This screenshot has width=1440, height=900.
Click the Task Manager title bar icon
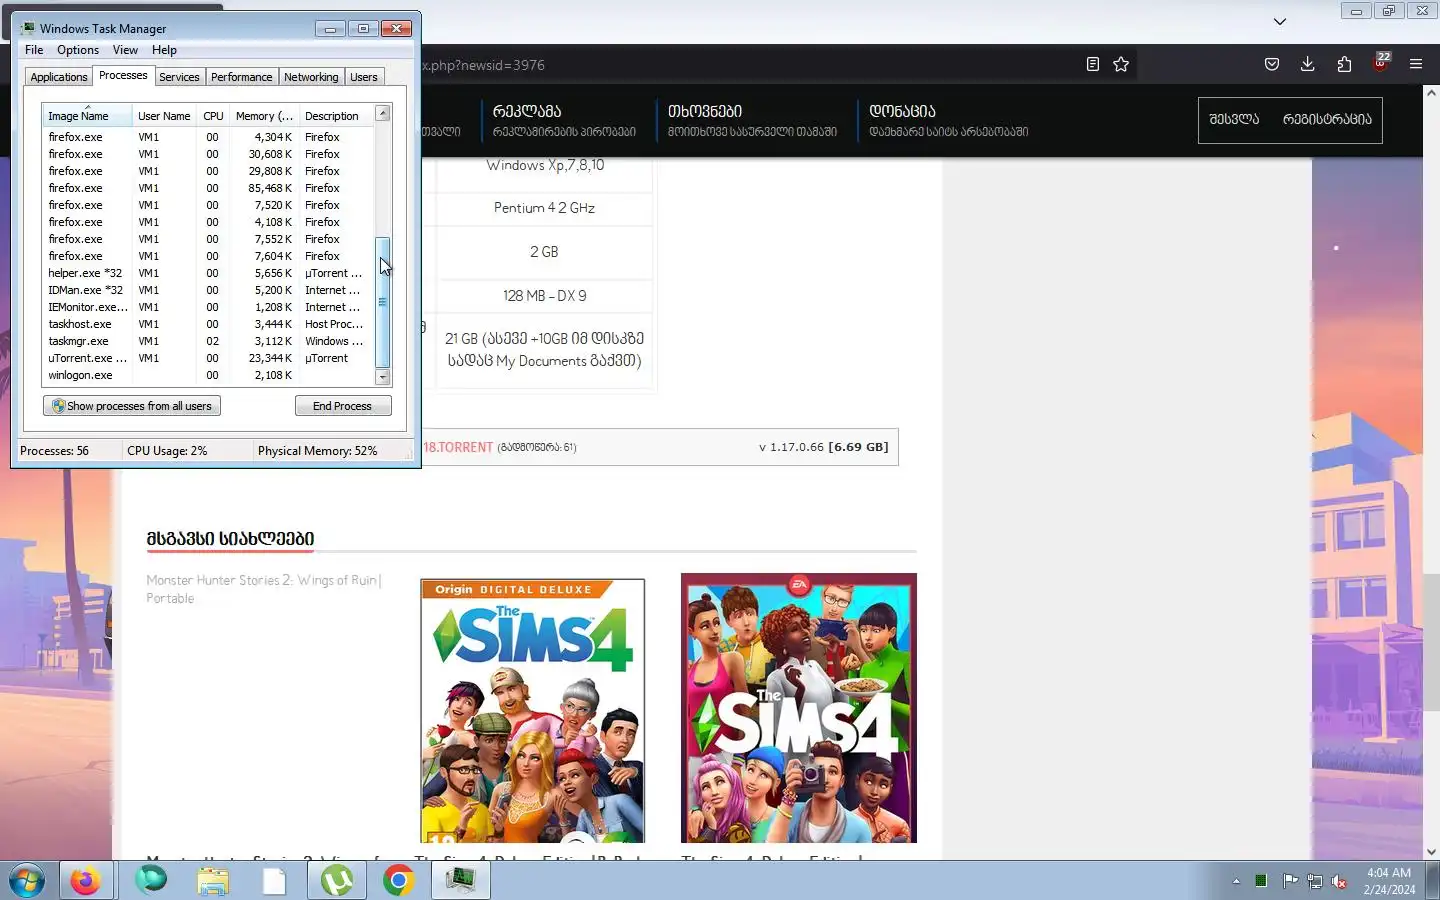pos(28,28)
